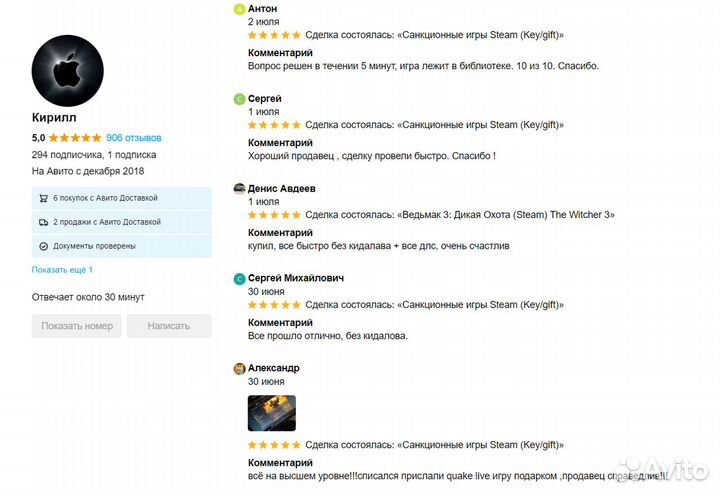
Task: Click Александр's reviewer avatar
Action: pos(239,369)
